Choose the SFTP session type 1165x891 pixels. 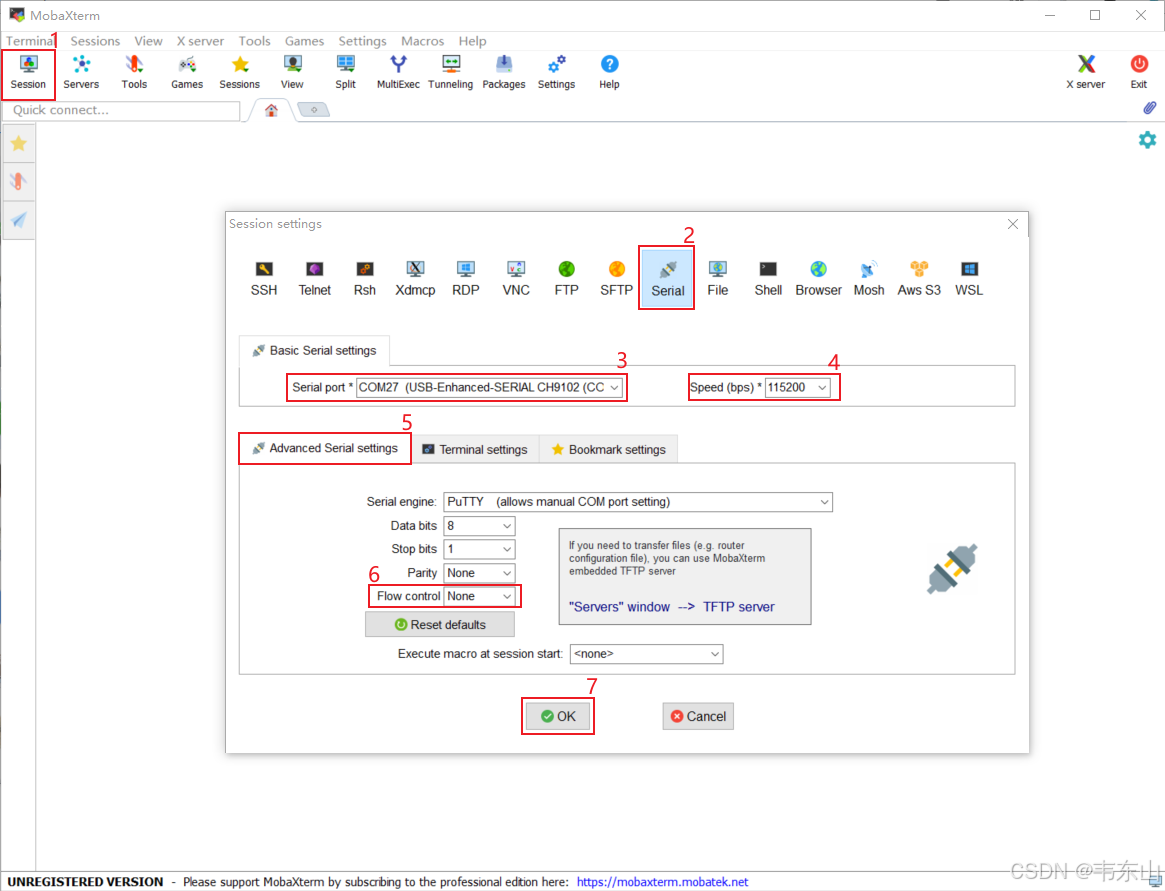(617, 279)
